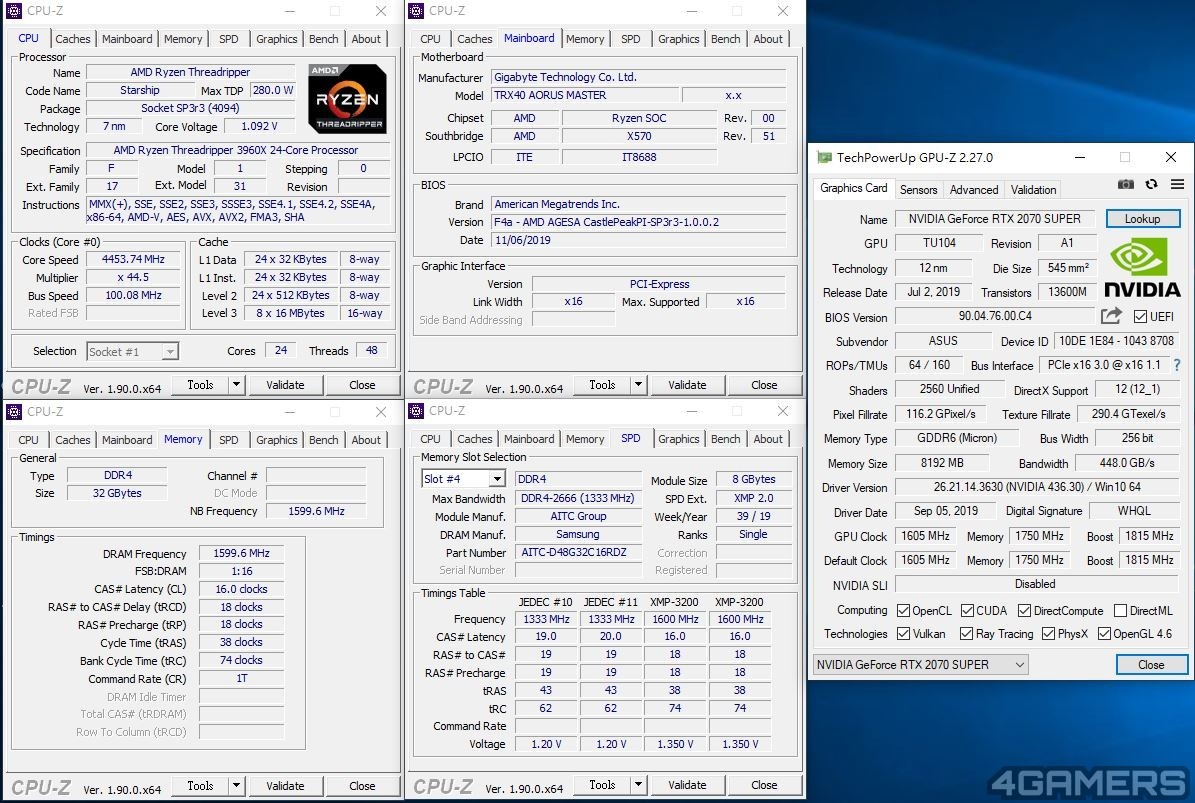Image resolution: width=1195 pixels, height=803 pixels.
Task: Click the Core Speed value 4453.74 MHz
Action: (x=133, y=259)
